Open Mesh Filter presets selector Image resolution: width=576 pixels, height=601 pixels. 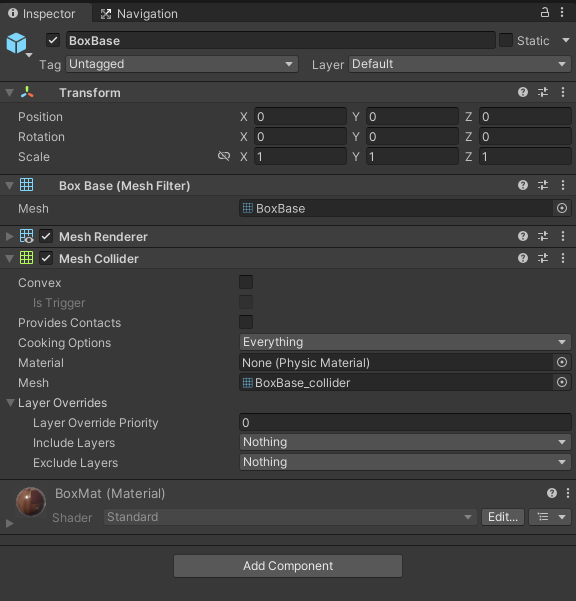click(543, 185)
